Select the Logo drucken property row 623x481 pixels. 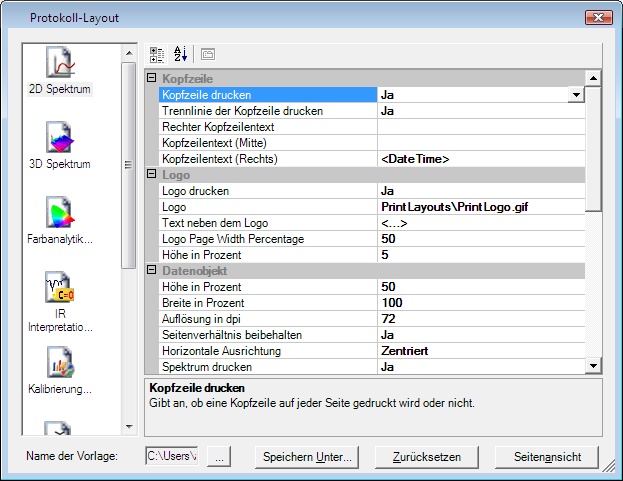pos(267,191)
